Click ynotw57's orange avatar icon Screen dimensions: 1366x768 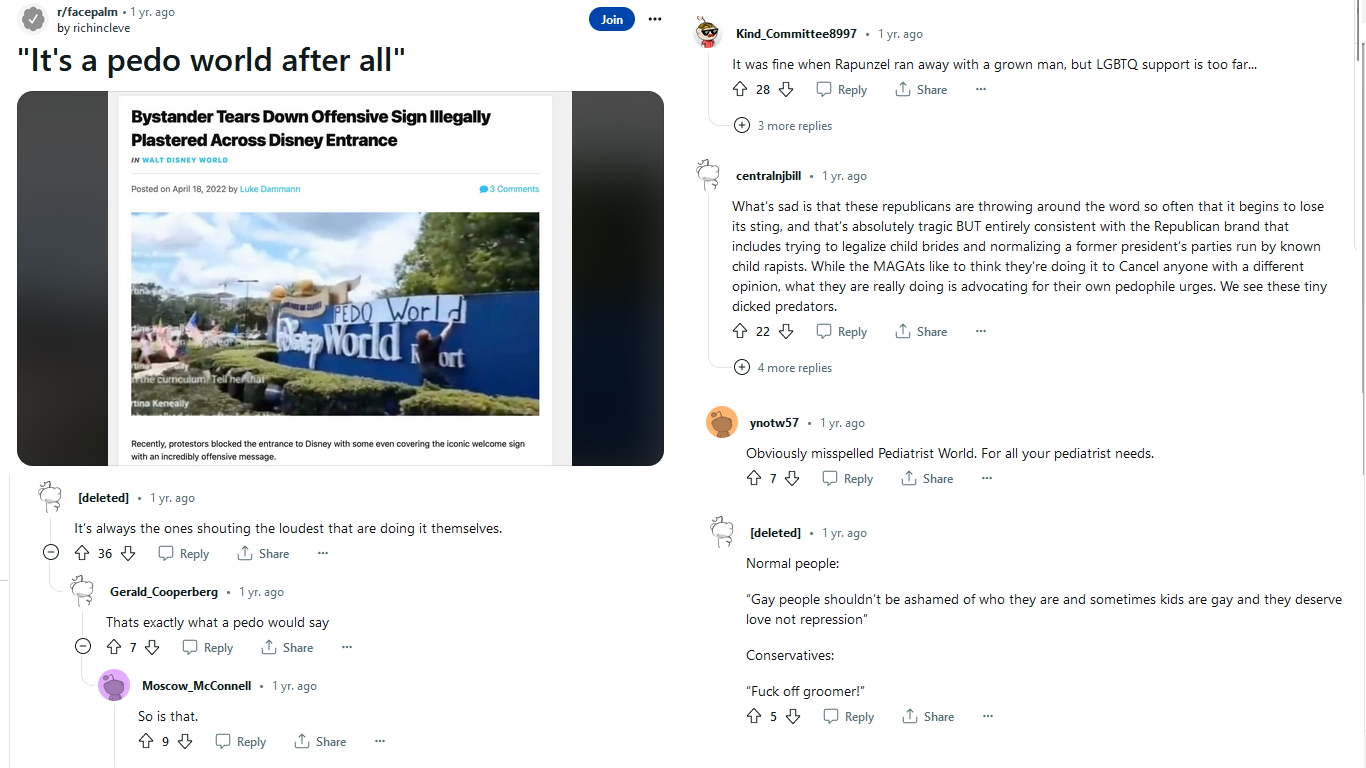point(722,423)
